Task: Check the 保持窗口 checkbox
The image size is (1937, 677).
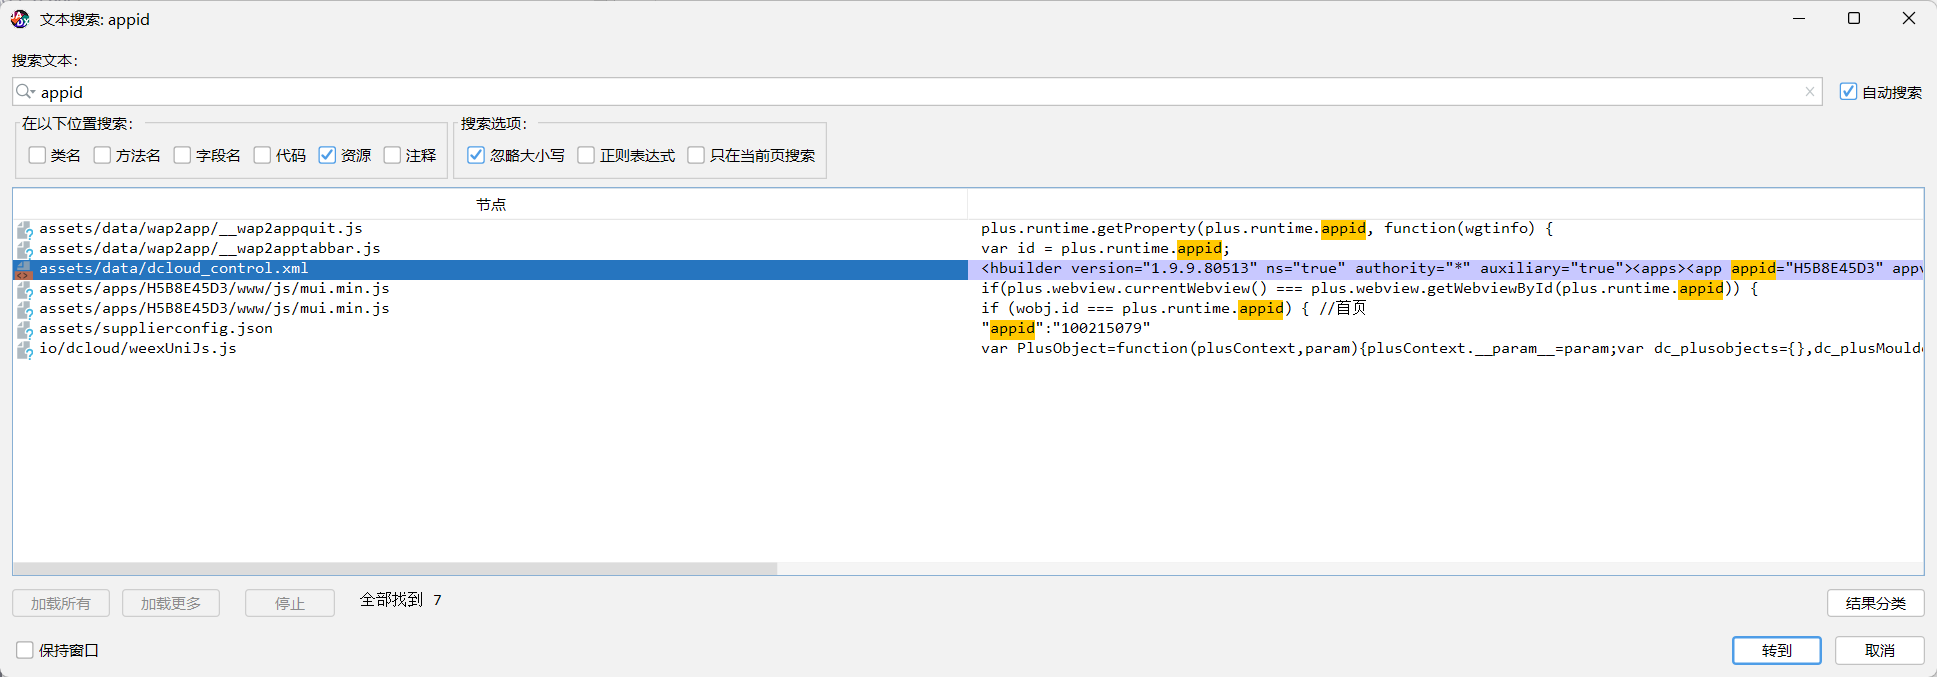Action: click(25, 650)
